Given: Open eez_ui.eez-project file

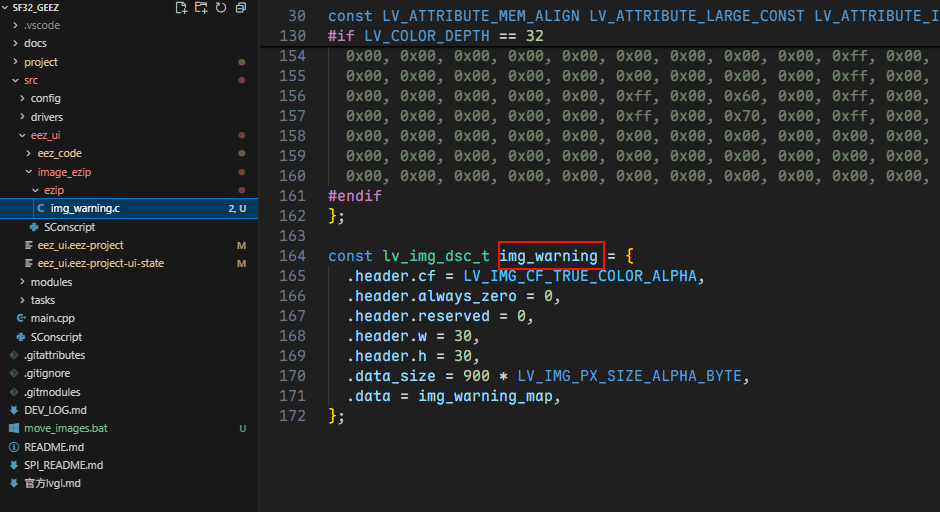Looking at the screenshot, I should [80, 245].
